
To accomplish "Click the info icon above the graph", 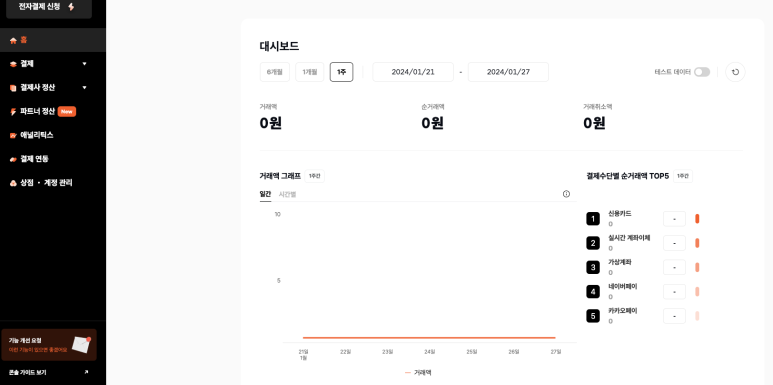I will tap(566, 194).
